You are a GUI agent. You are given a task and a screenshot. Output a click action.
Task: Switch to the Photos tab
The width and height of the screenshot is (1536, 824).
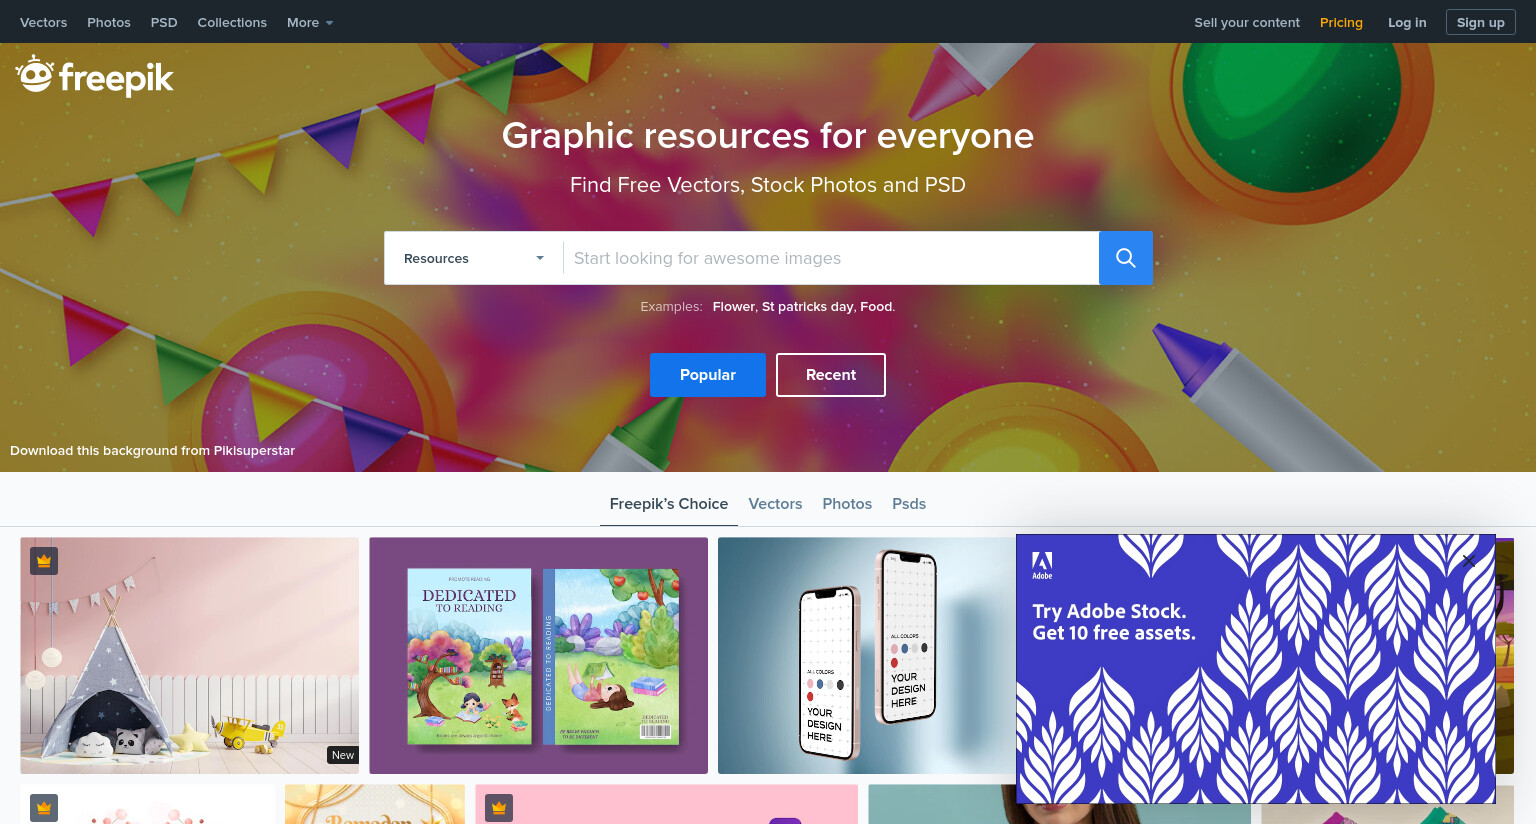click(847, 504)
